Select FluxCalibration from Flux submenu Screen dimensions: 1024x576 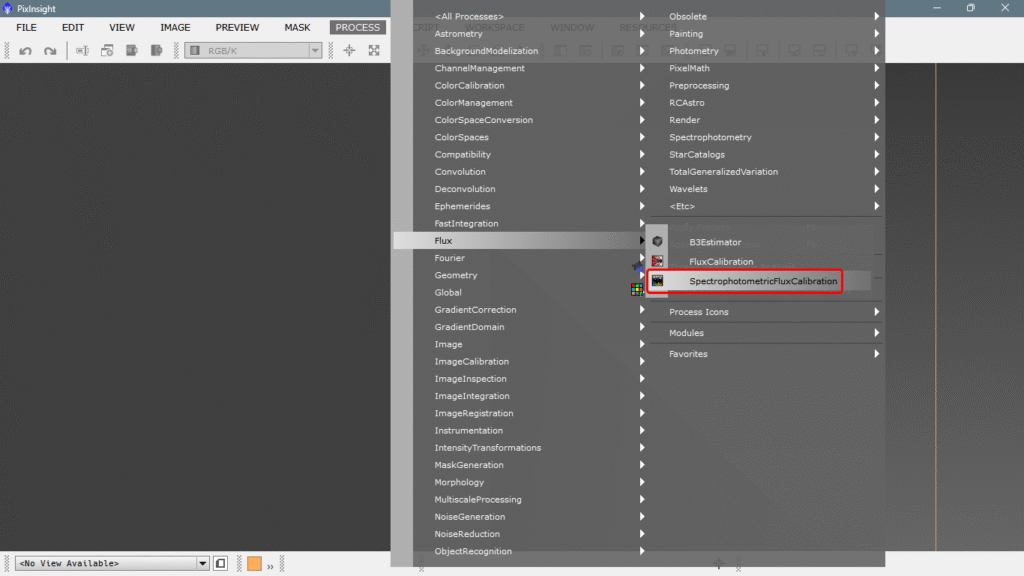pos(721,261)
